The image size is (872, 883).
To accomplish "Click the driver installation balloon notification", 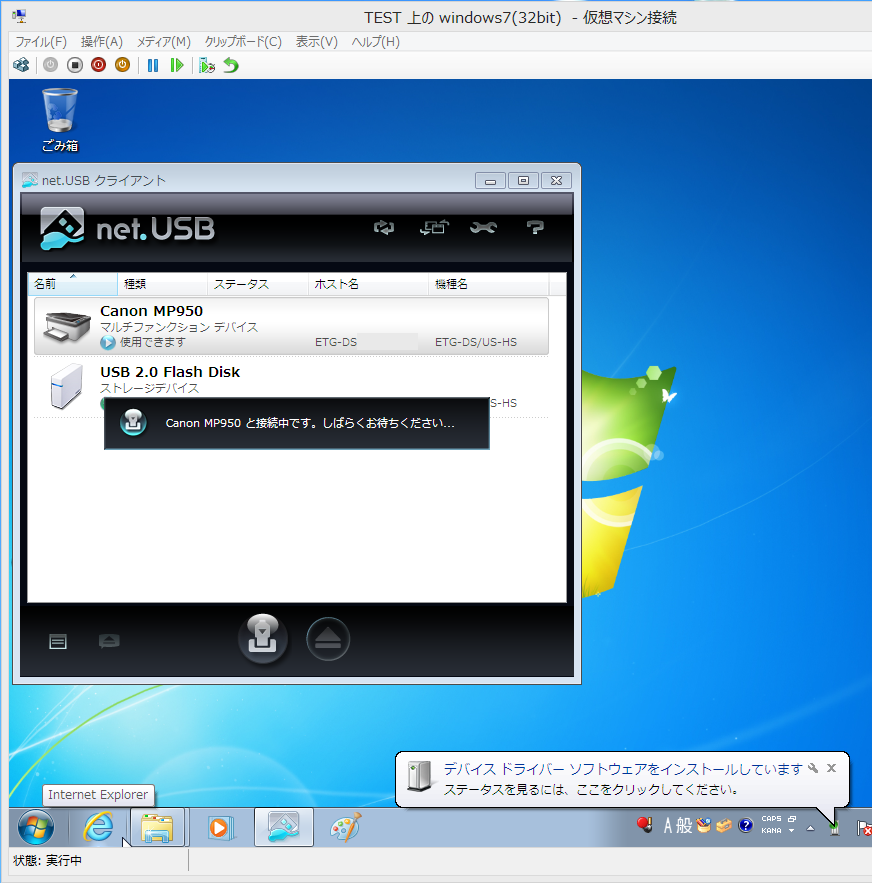I will pos(622,779).
